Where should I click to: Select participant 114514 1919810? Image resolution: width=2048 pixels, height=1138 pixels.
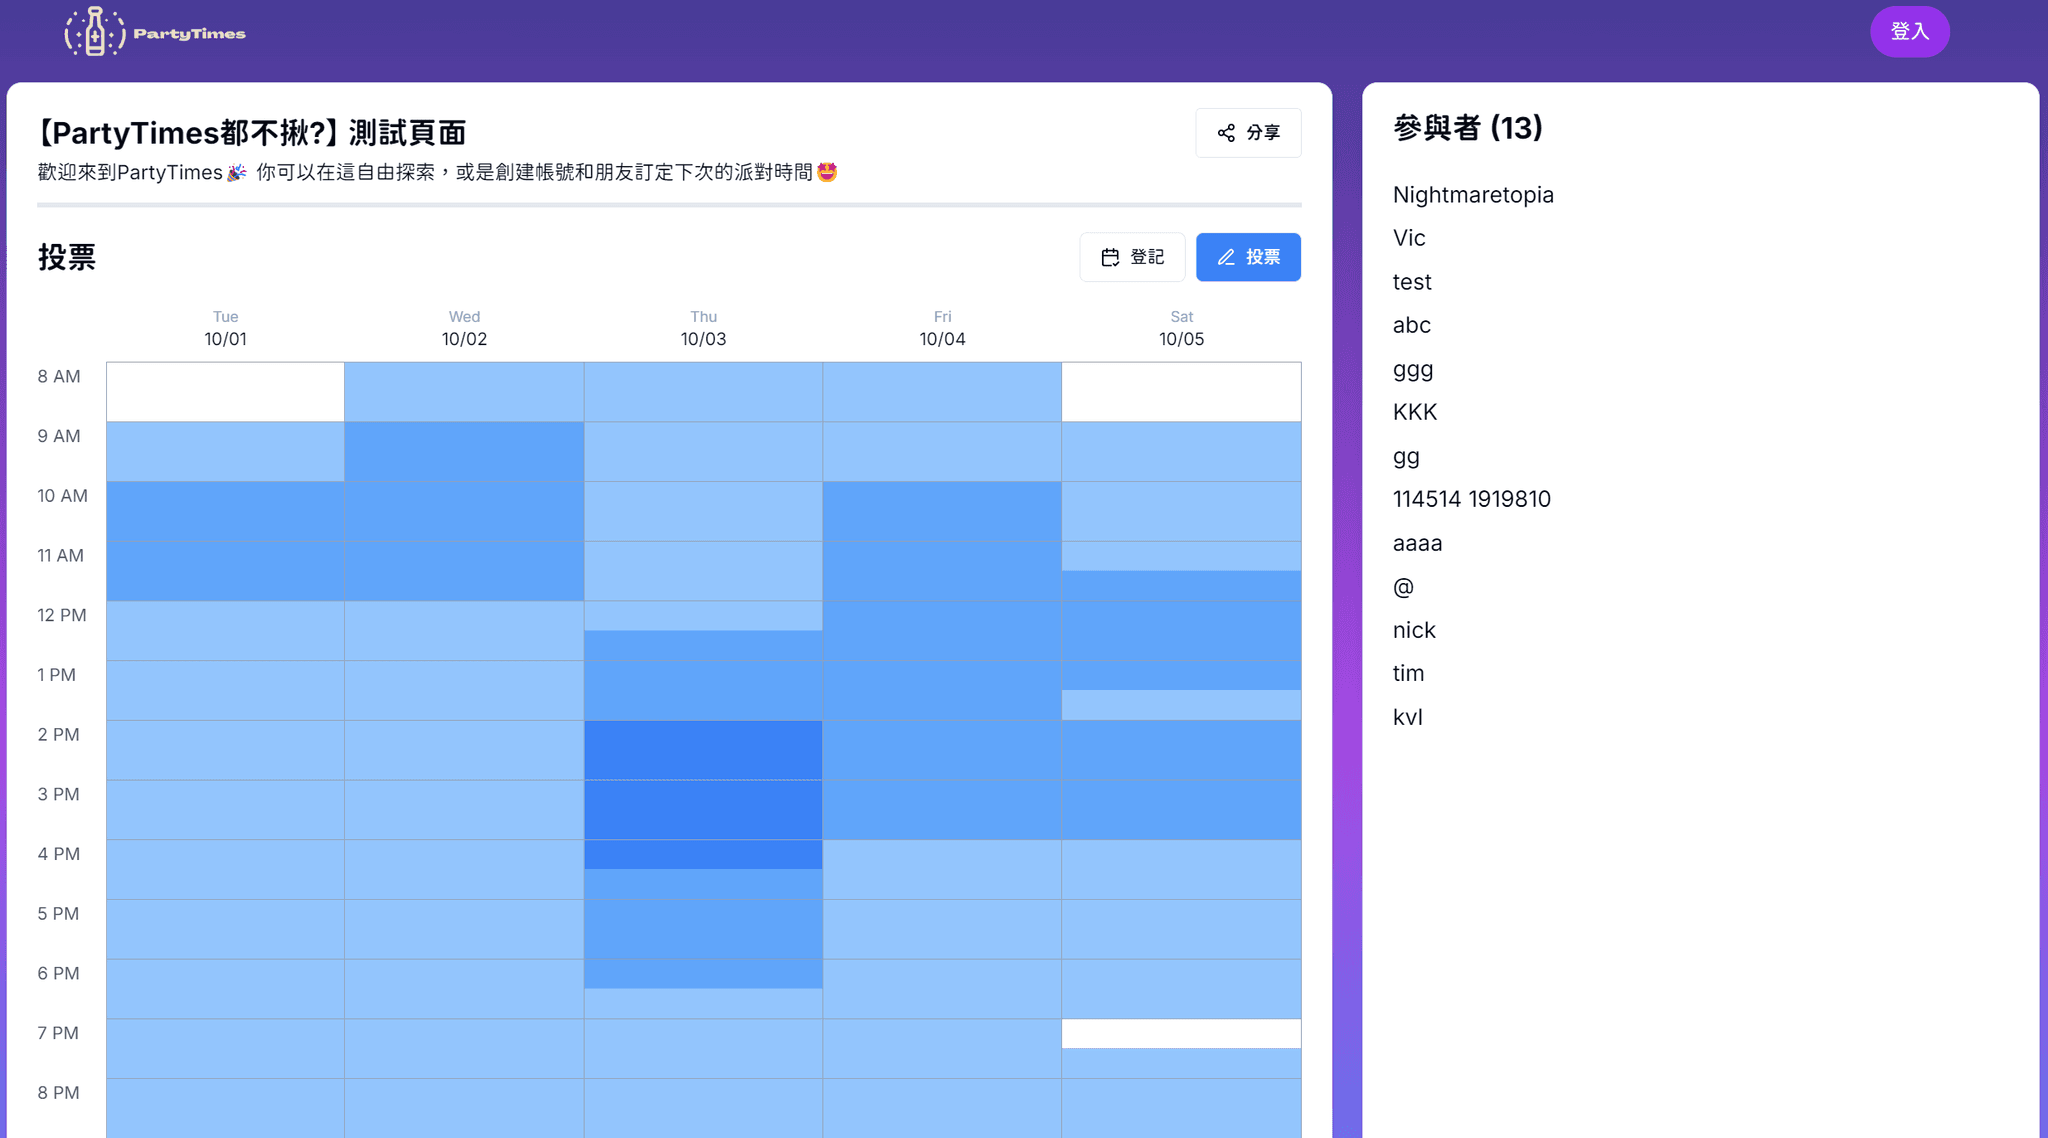pyautogui.click(x=1472, y=499)
